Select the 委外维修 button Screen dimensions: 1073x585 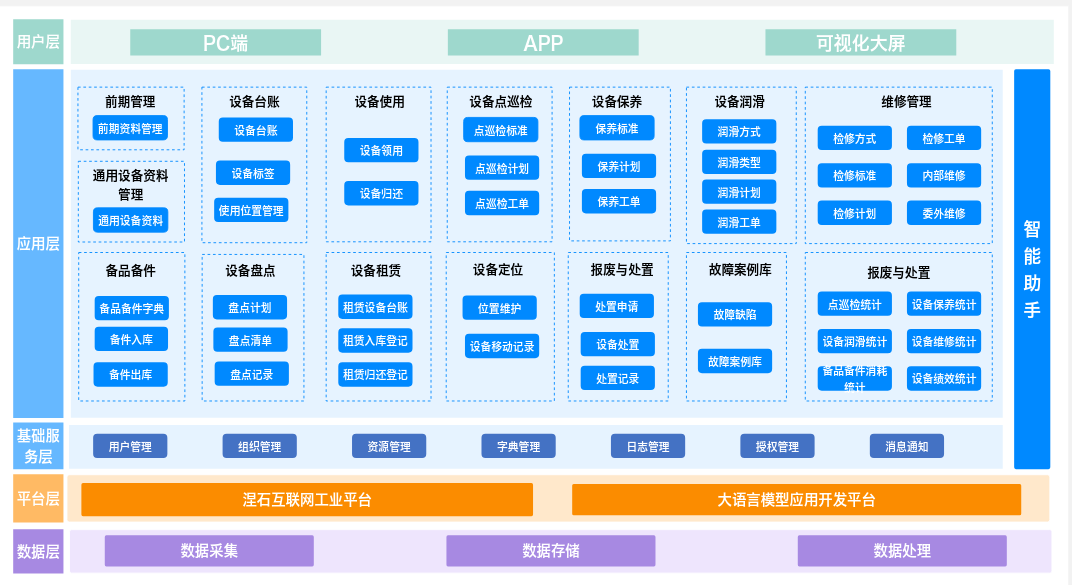(944, 213)
